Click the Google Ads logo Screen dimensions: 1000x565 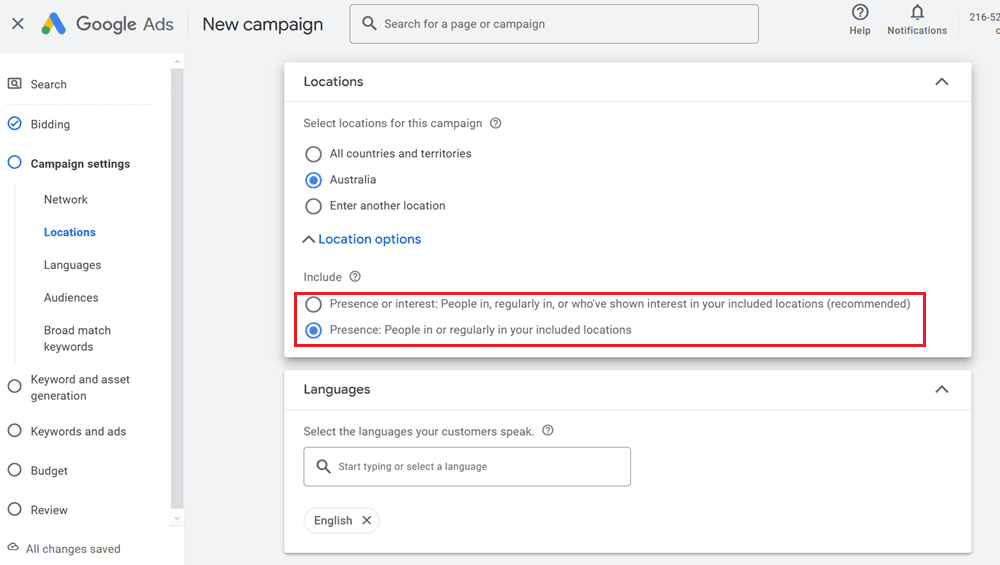(108, 24)
